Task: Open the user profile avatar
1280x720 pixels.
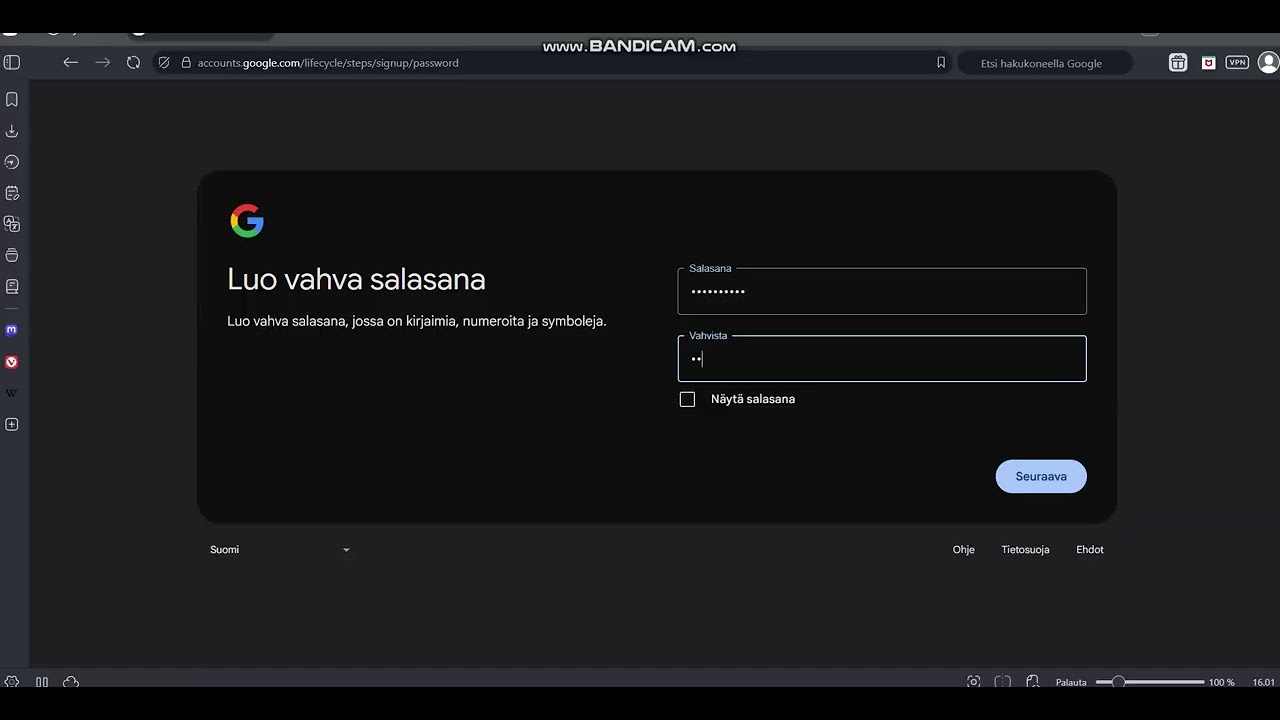Action: click(x=1268, y=62)
